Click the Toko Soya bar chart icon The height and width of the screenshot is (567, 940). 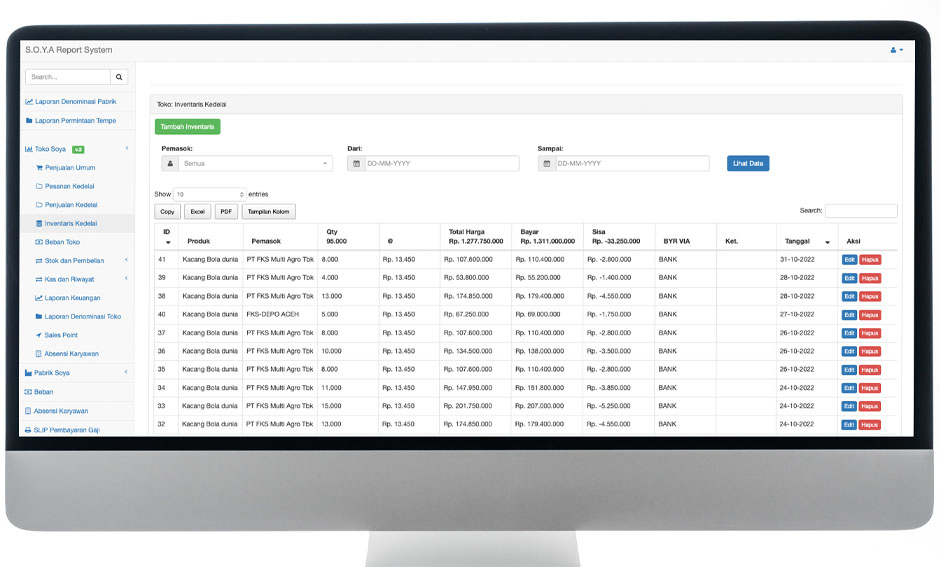click(x=28, y=149)
